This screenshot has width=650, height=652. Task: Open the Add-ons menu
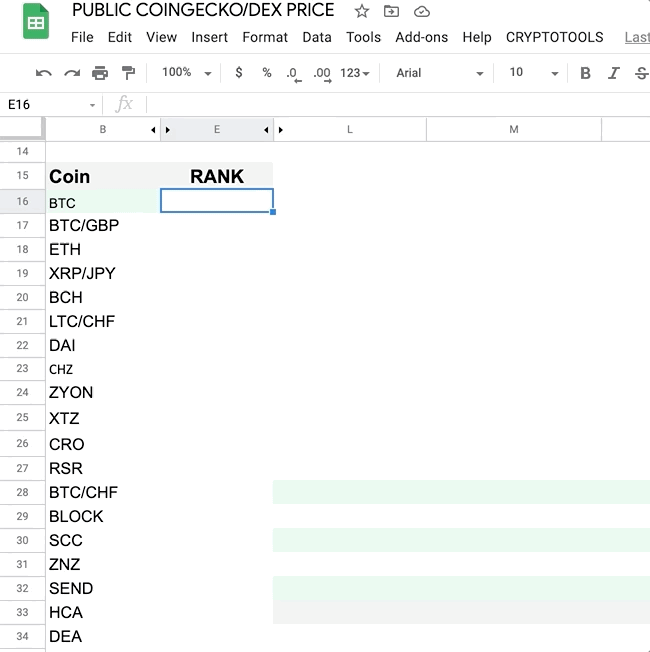tap(422, 37)
